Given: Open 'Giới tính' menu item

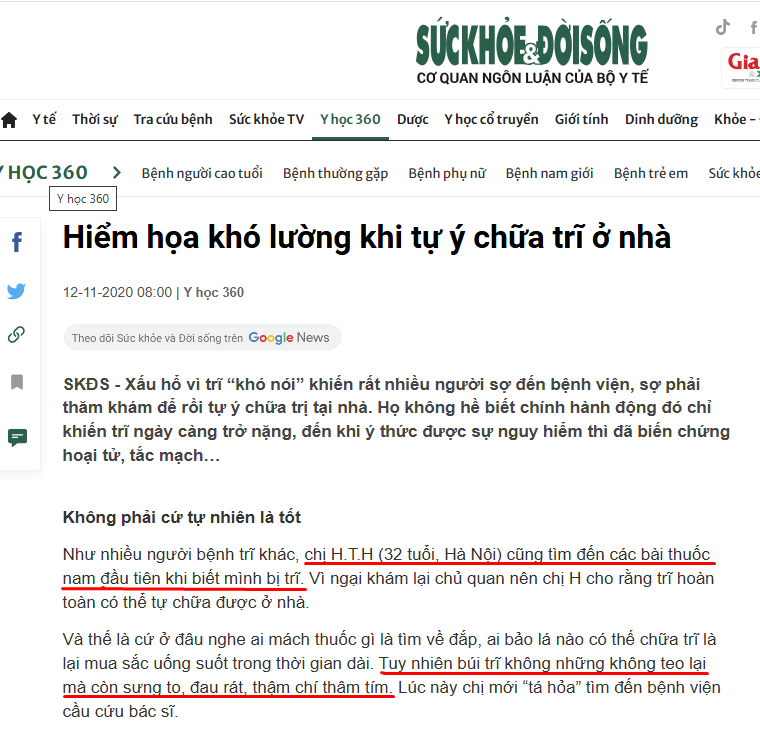Looking at the screenshot, I should click(582, 119).
